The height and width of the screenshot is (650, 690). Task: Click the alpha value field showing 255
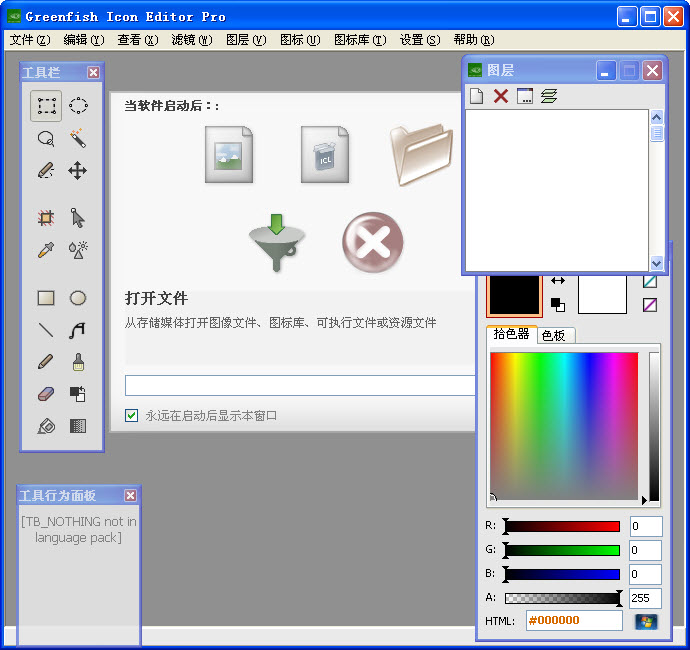(646, 598)
